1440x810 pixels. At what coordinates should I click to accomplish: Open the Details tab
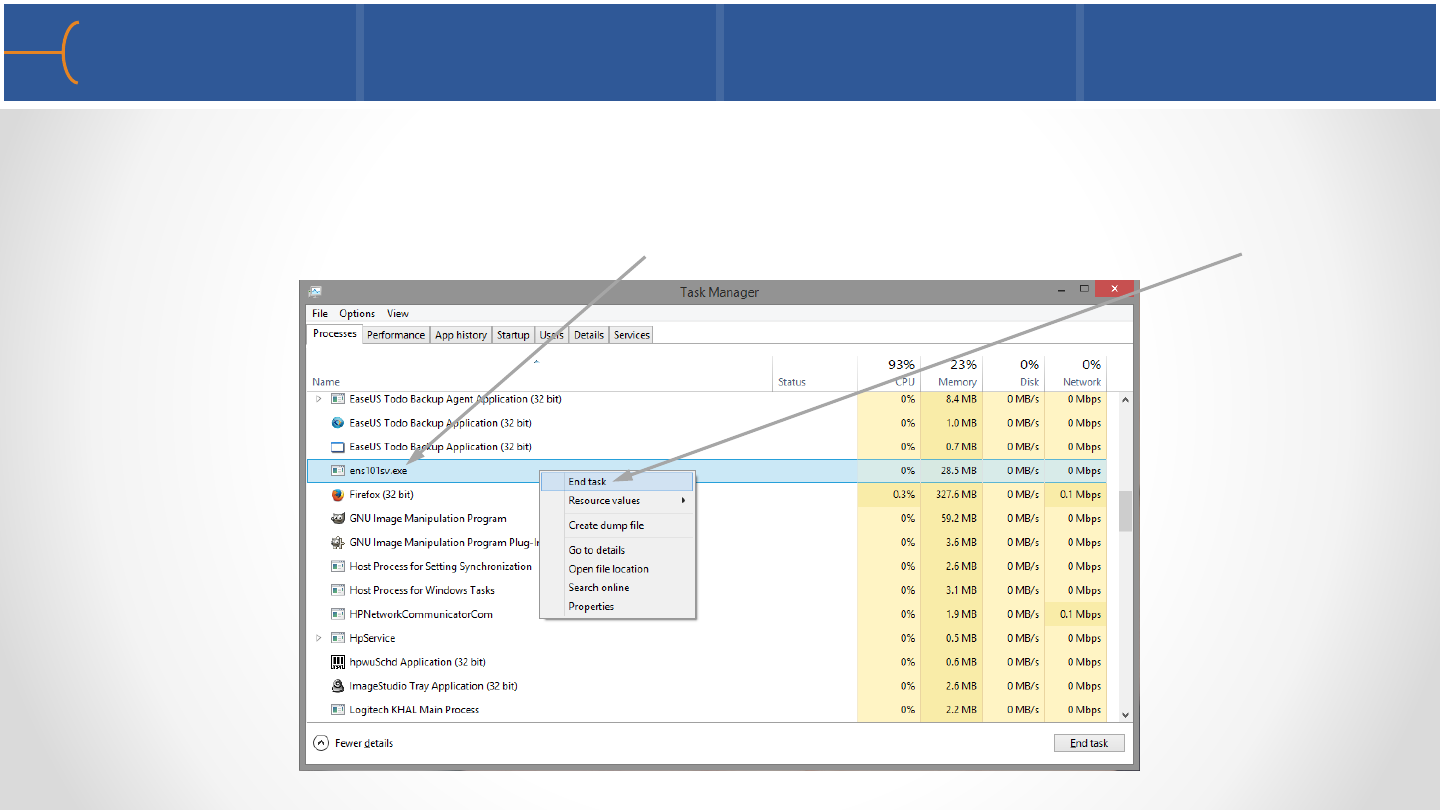pyautogui.click(x=589, y=335)
